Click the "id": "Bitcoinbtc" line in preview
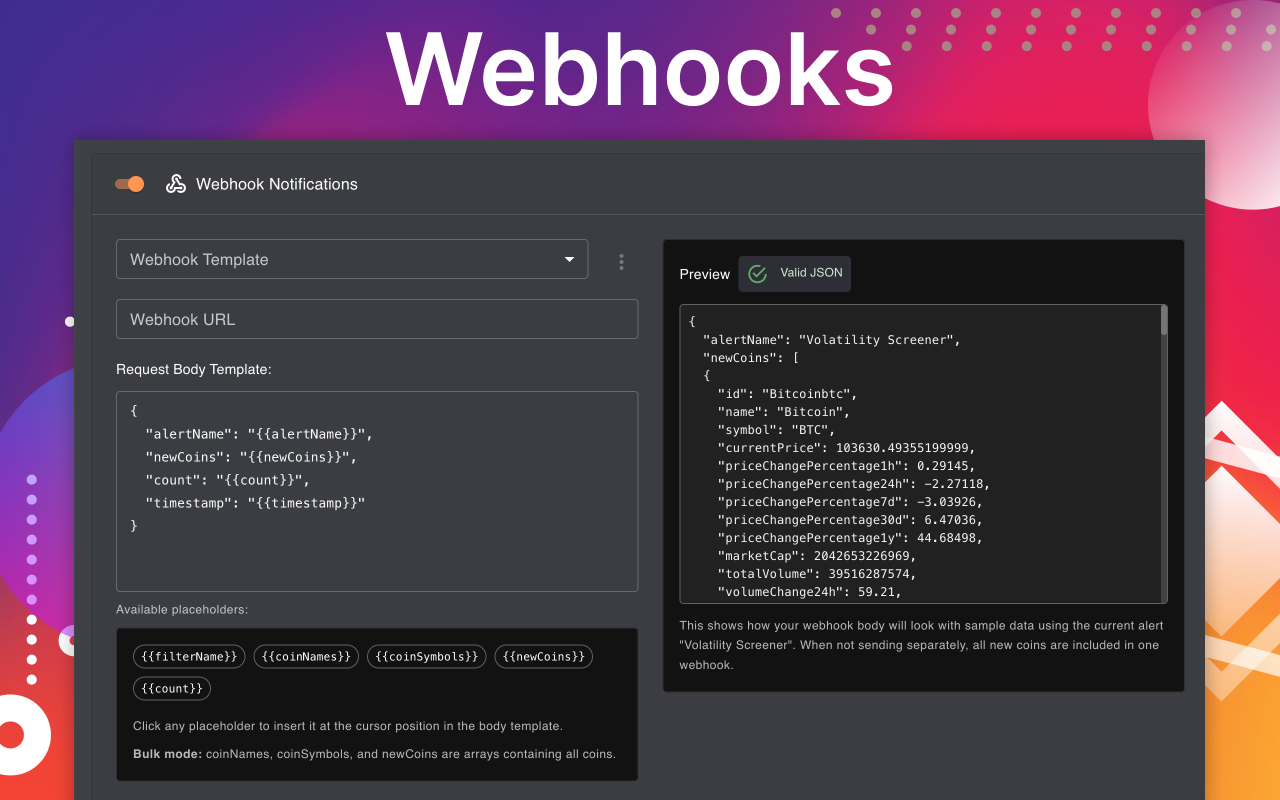 pyautogui.click(x=787, y=394)
